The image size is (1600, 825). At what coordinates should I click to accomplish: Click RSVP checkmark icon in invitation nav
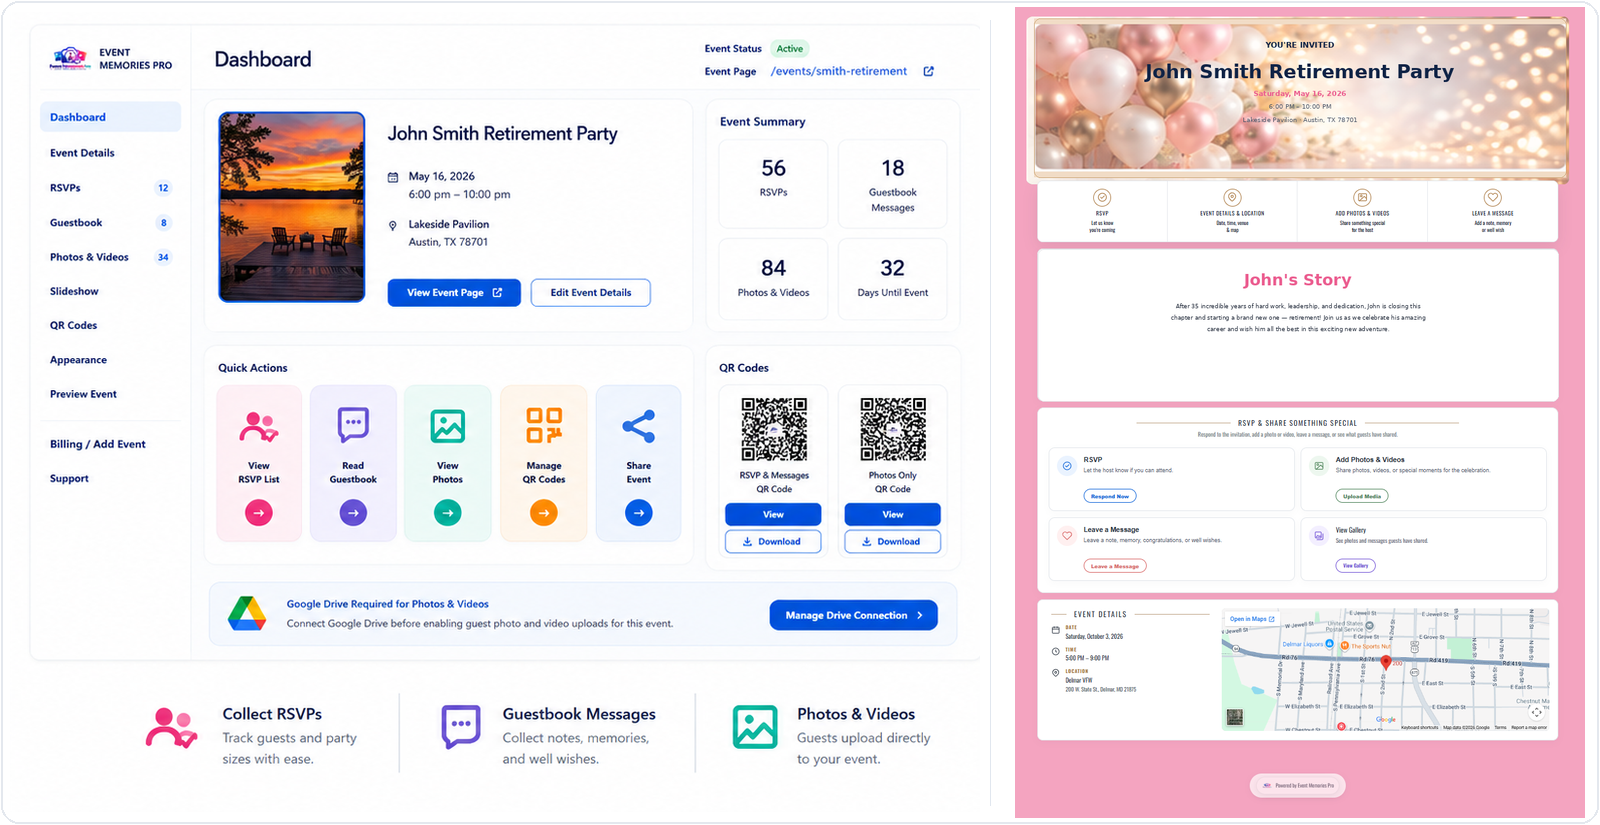(1102, 198)
